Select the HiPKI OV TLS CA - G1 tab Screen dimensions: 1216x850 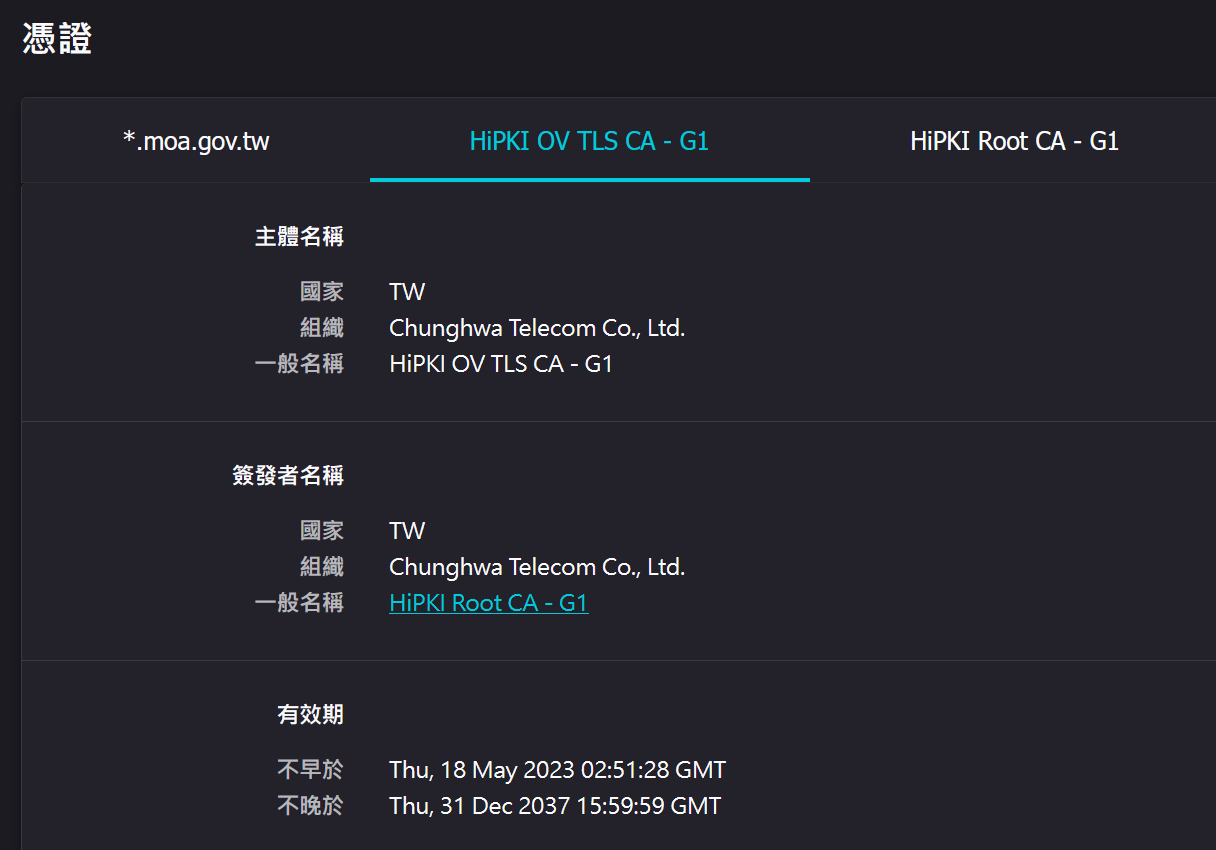[590, 141]
